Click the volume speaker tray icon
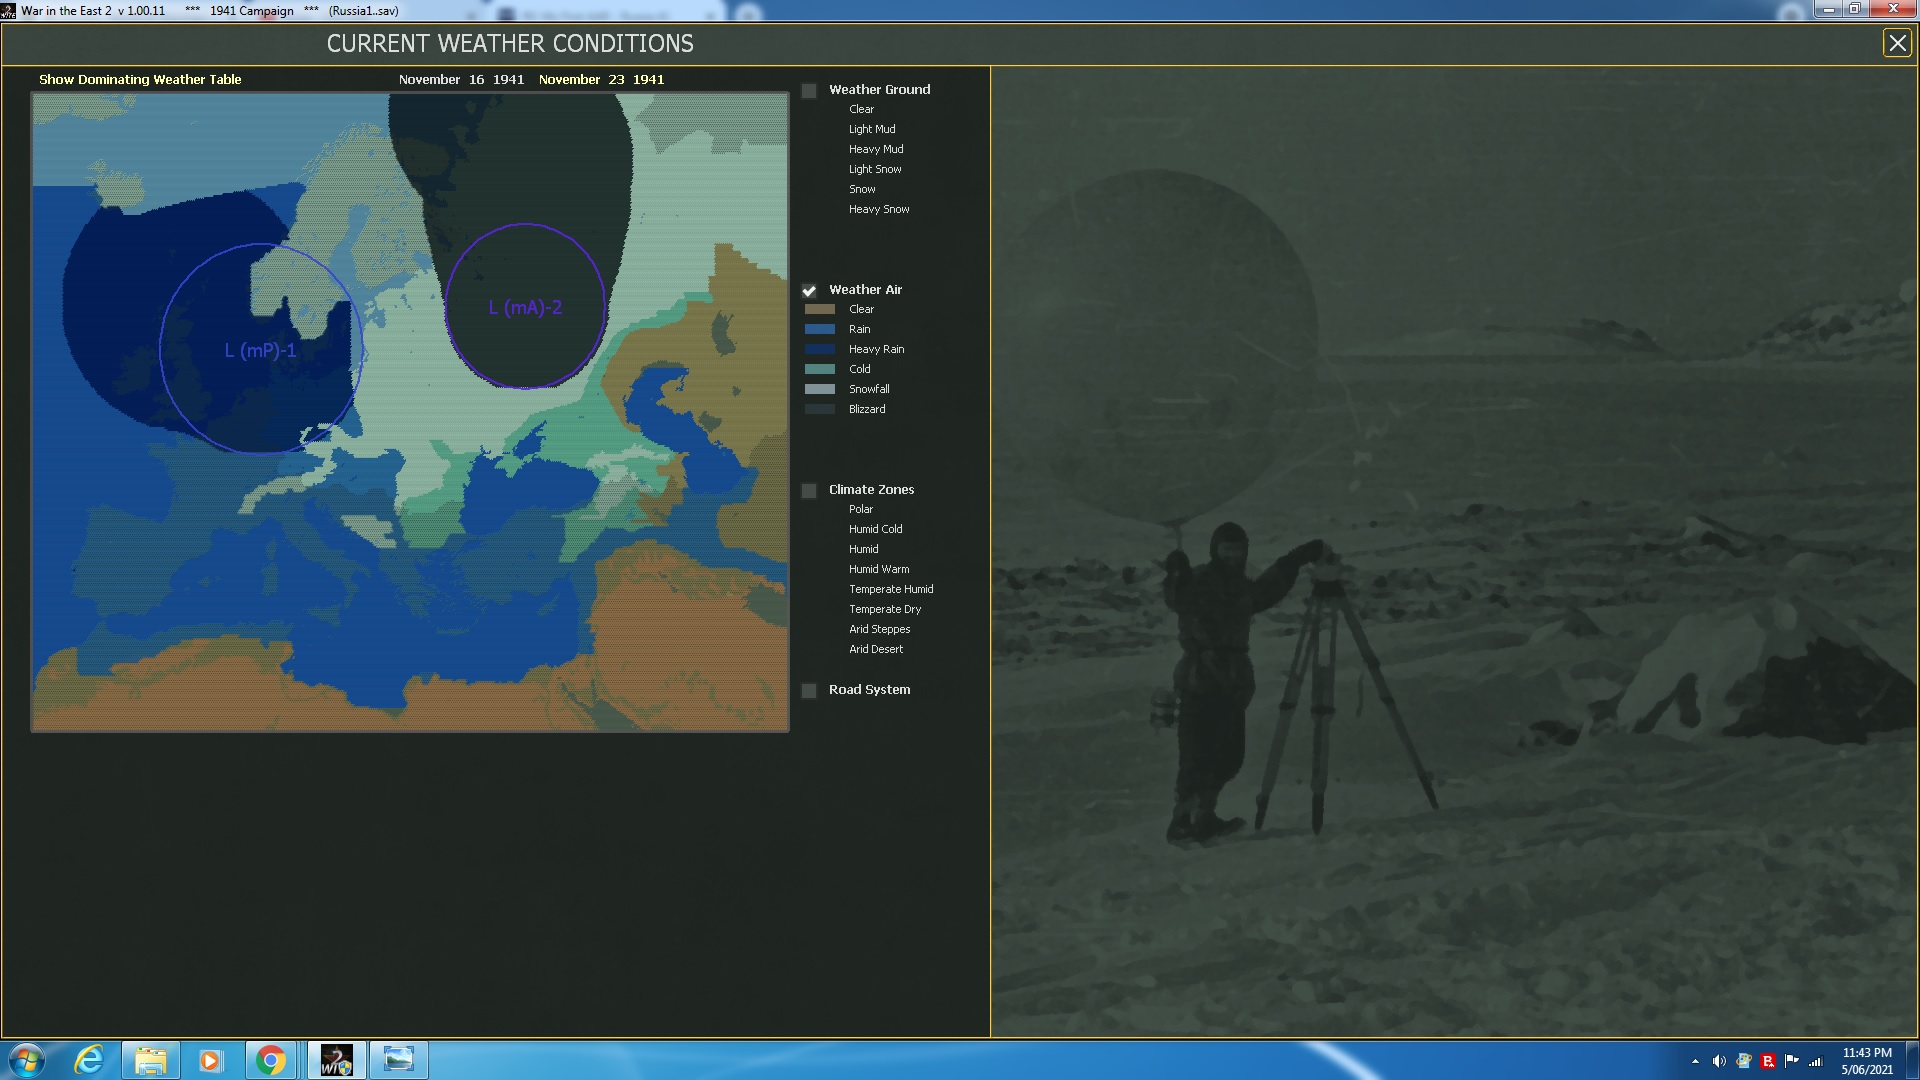The width and height of the screenshot is (1920, 1080). (x=1719, y=1061)
